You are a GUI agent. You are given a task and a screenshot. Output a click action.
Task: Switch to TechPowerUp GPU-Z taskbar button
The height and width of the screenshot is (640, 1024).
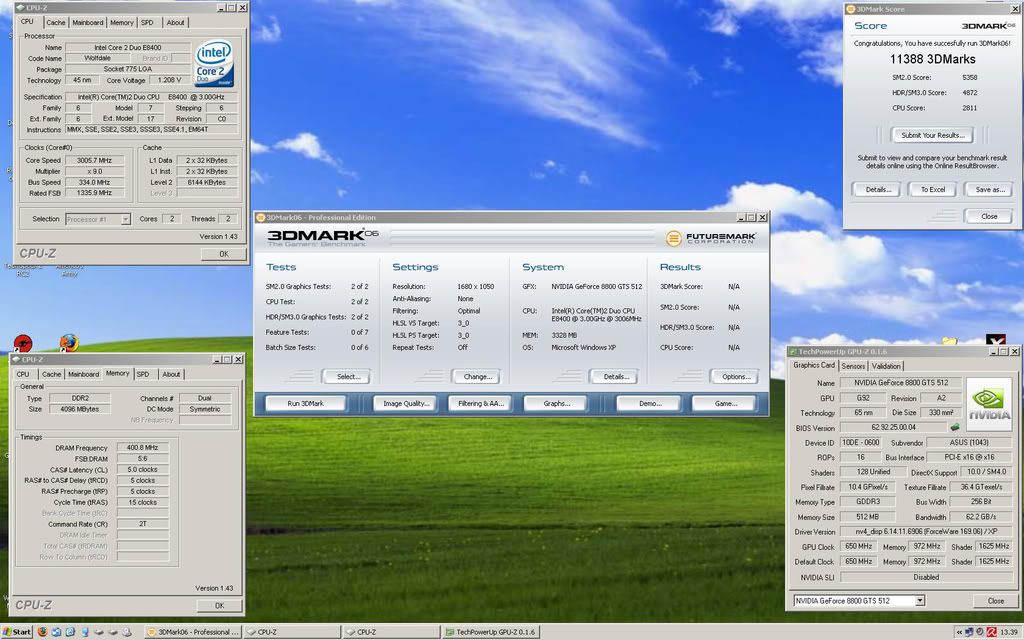pos(490,632)
